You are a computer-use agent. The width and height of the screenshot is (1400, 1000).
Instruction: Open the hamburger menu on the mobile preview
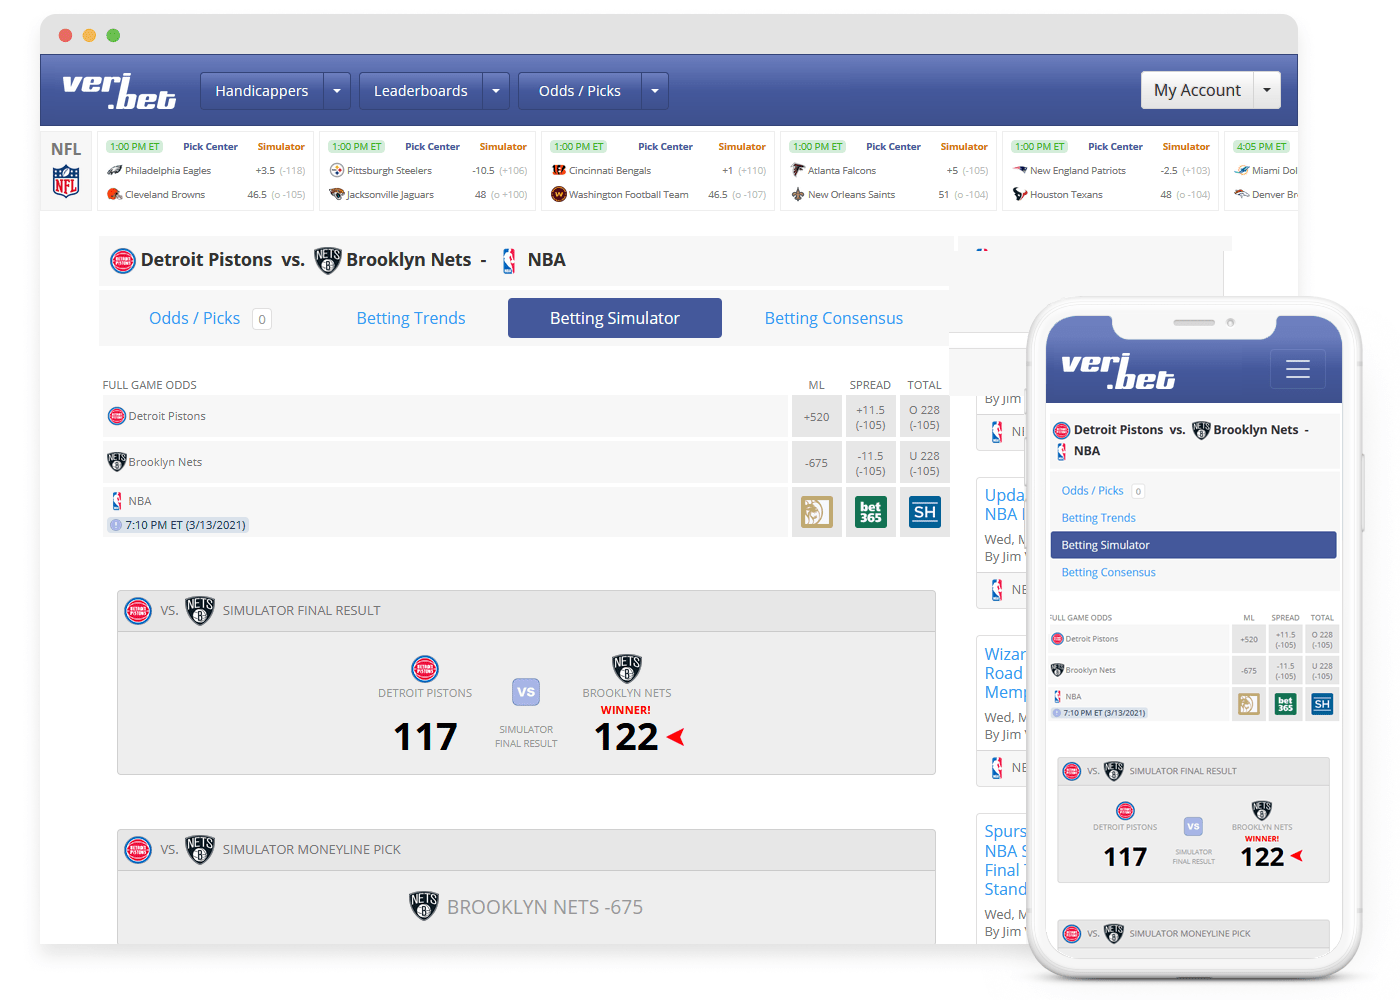pos(1297,368)
